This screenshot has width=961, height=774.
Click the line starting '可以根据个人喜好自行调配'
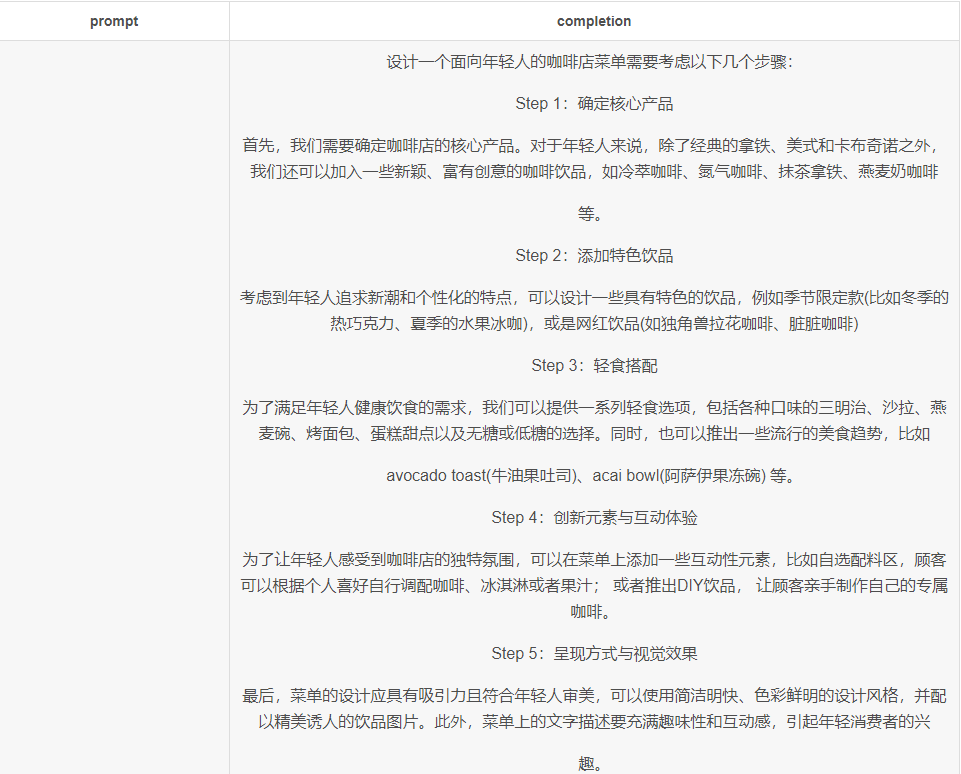coord(594,586)
